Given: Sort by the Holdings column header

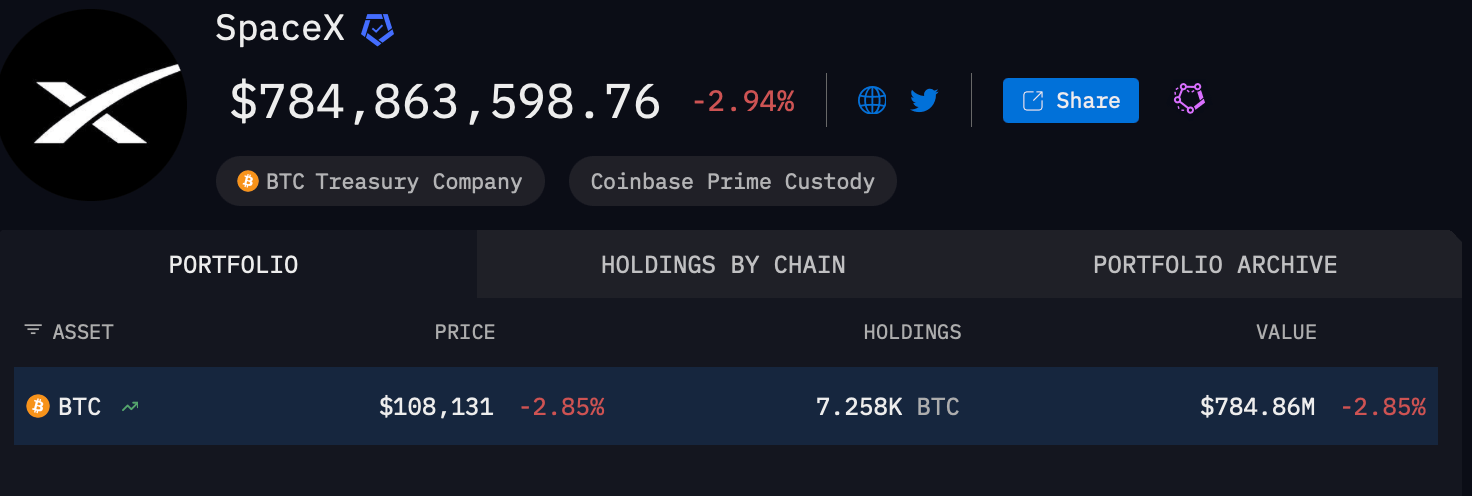Looking at the screenshot, I should point(912,332).
